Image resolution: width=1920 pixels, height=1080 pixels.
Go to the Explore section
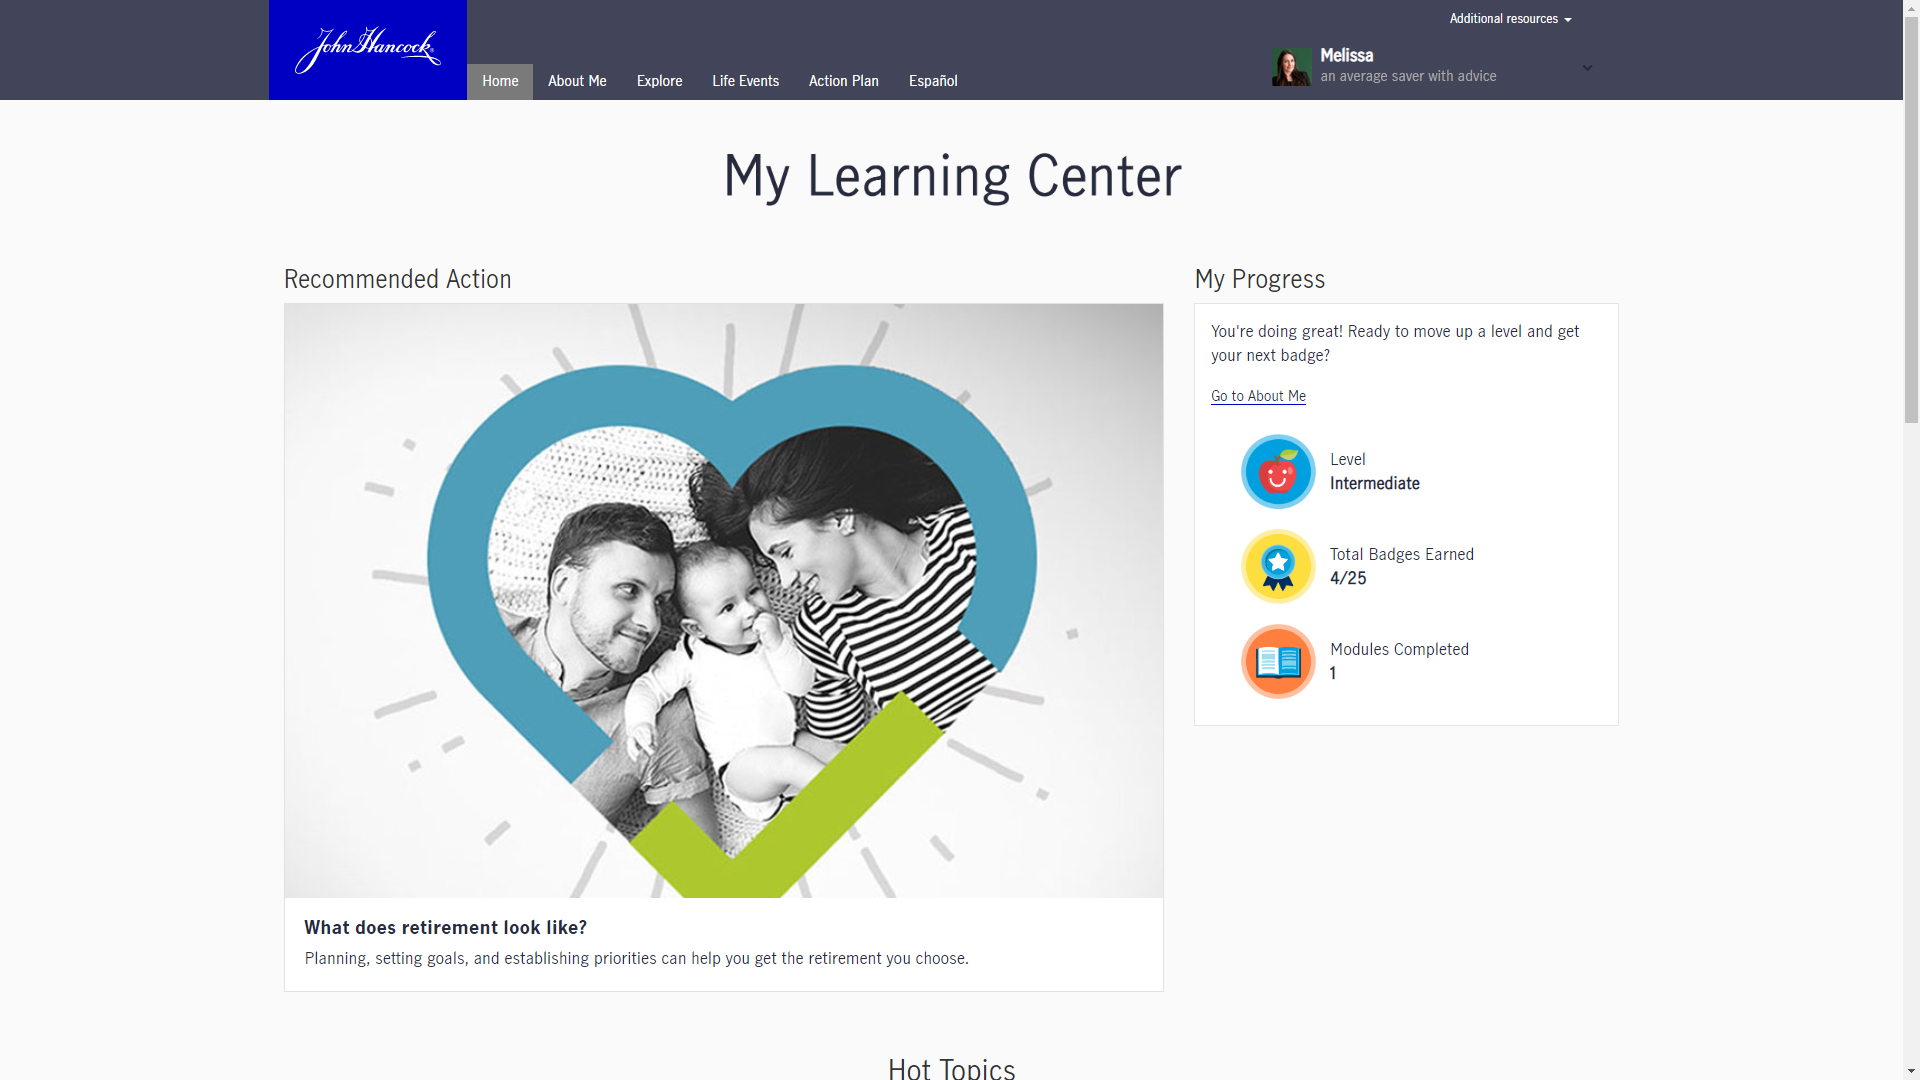659,81
